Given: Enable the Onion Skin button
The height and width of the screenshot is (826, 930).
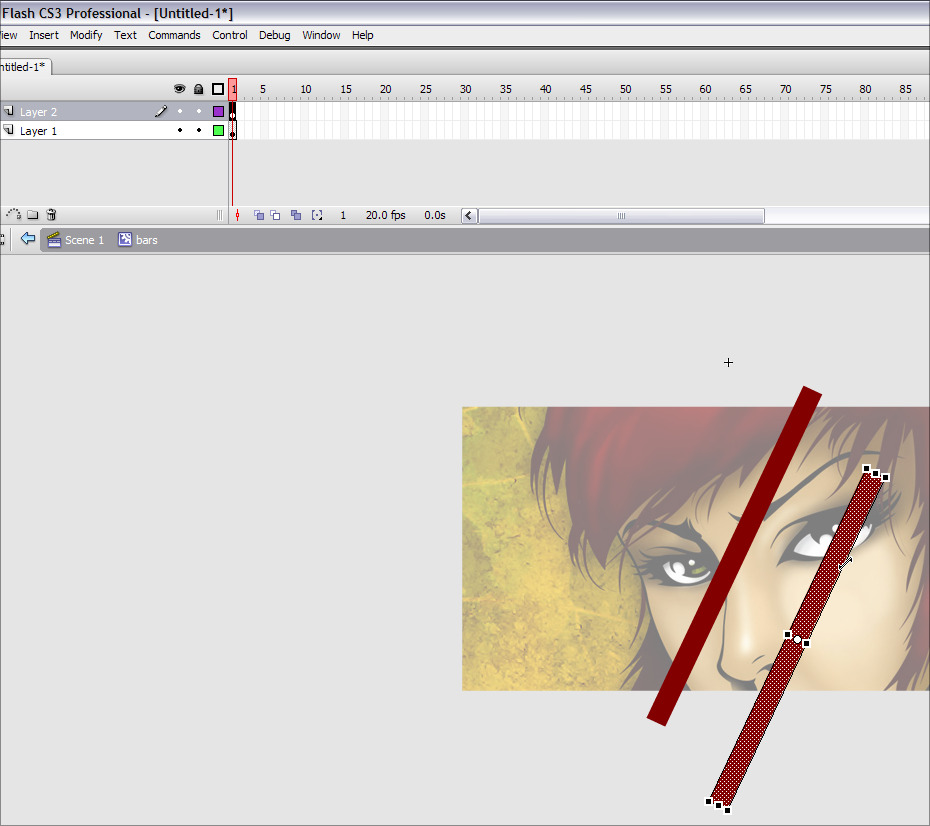Looking at the screenshot, I should point(259,215).
